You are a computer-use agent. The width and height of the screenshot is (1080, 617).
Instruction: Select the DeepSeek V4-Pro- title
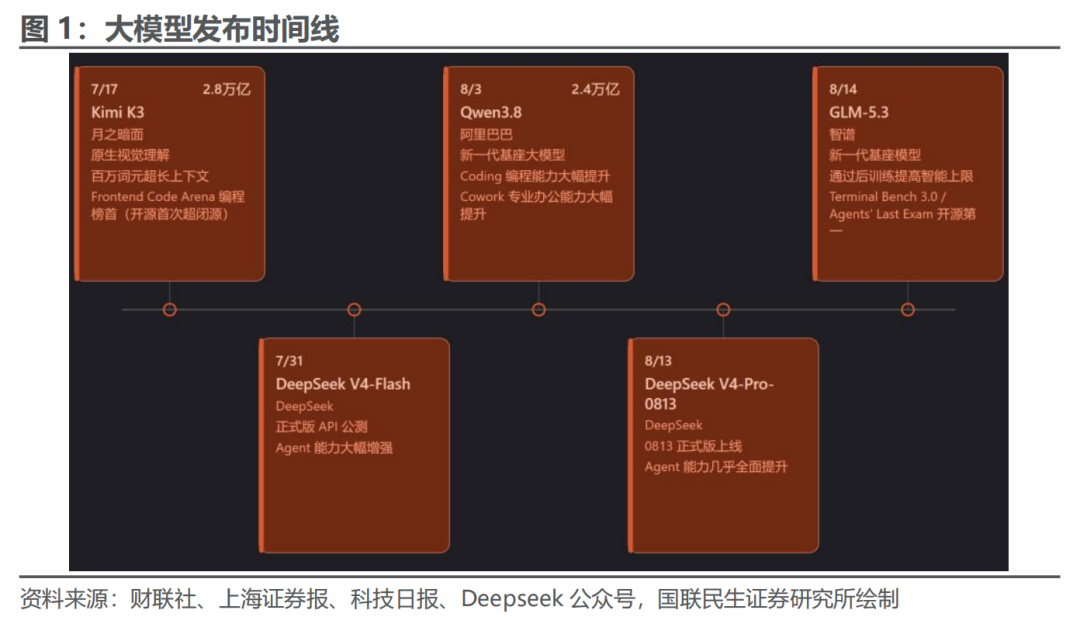[x=709, y=384]
